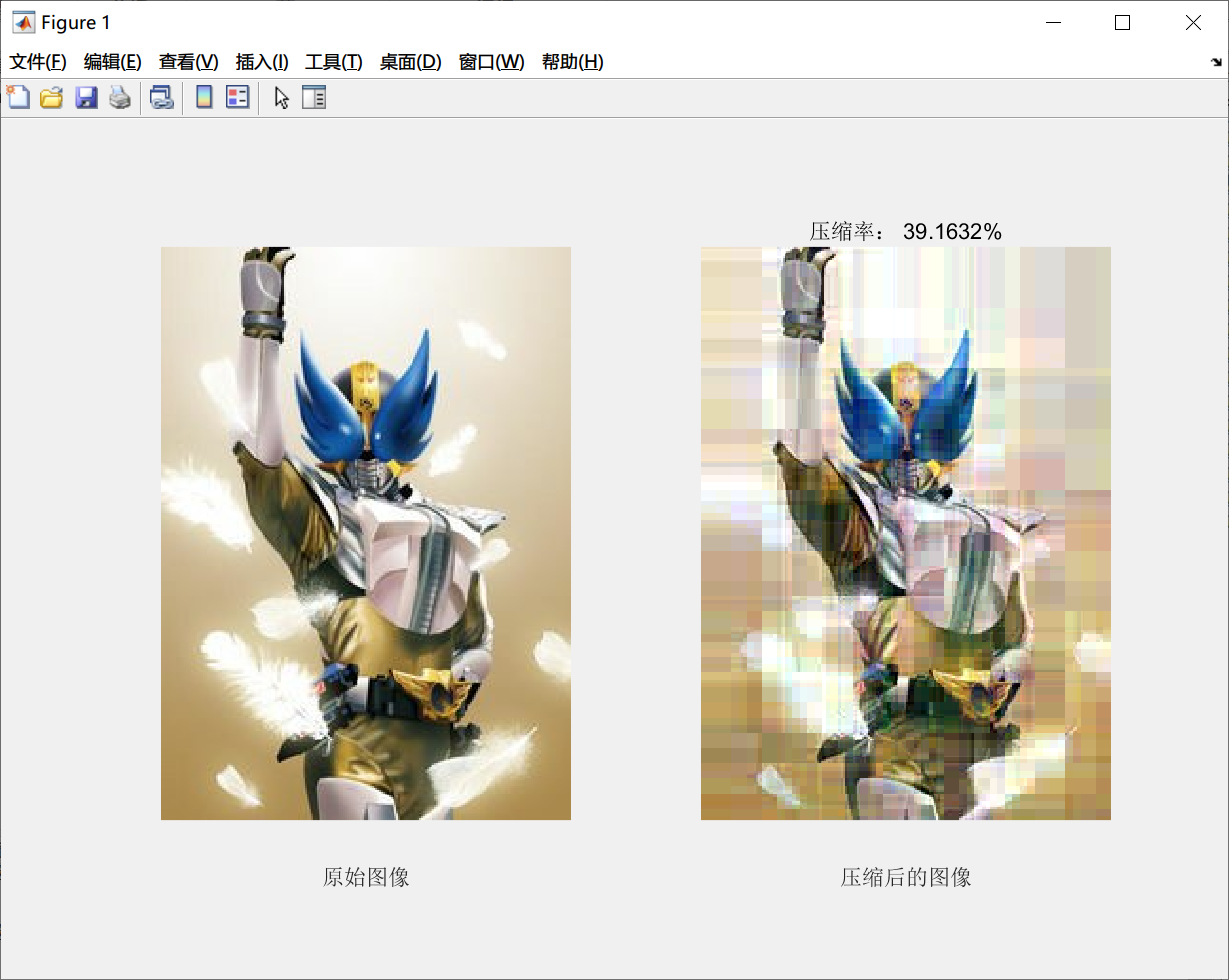Screen dimensions: 1229x980
Task: Click the 压缩后的图像 label
Action: click(x=906, y=877)
